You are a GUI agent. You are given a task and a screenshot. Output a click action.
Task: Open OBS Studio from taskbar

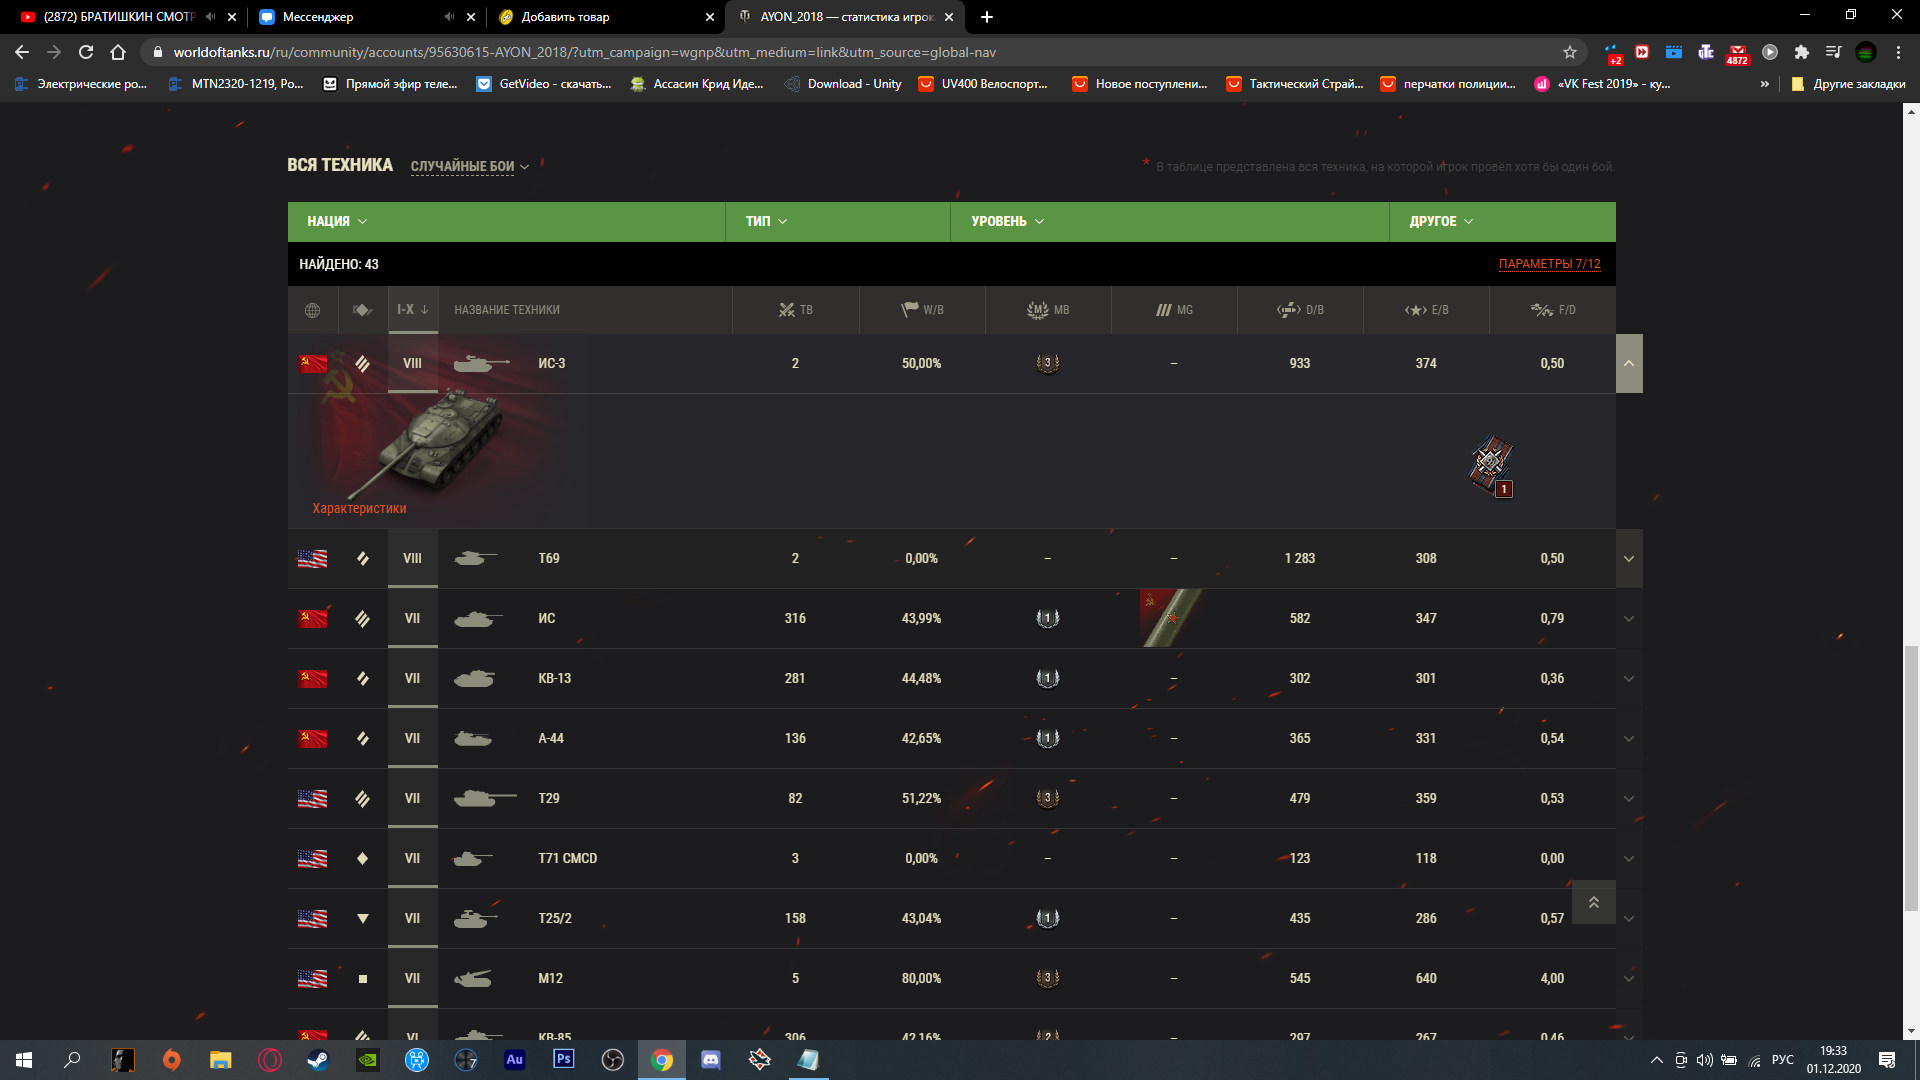613,1060
